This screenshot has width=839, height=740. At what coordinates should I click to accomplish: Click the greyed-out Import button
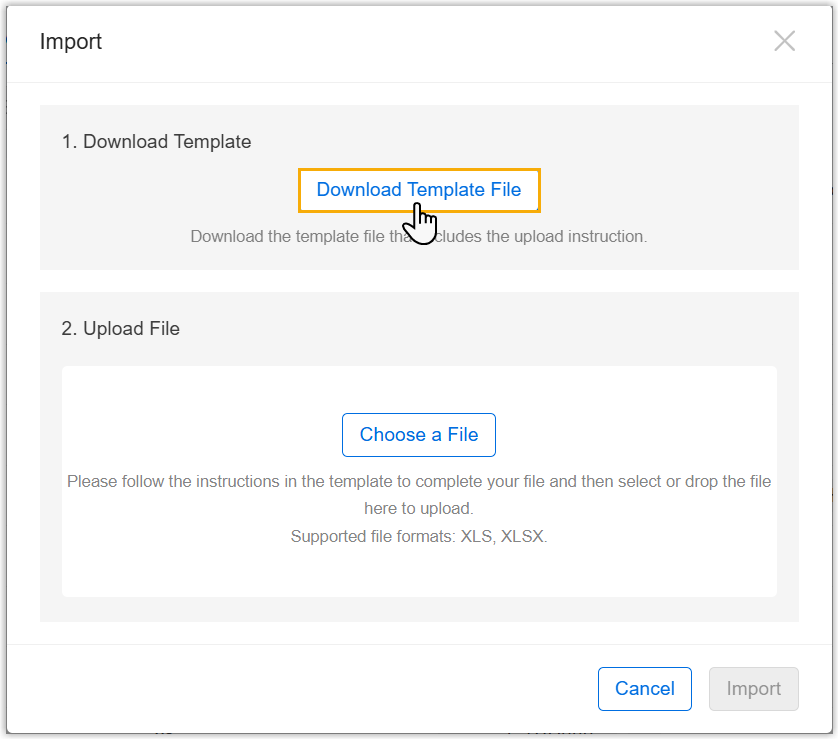pyautogui.click(x=753, y=688)
